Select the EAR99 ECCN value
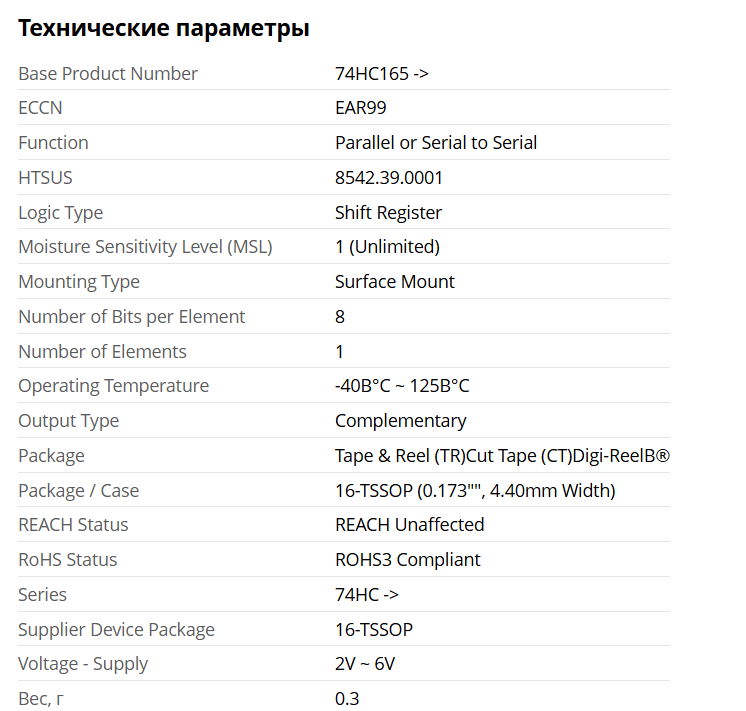 360,108
